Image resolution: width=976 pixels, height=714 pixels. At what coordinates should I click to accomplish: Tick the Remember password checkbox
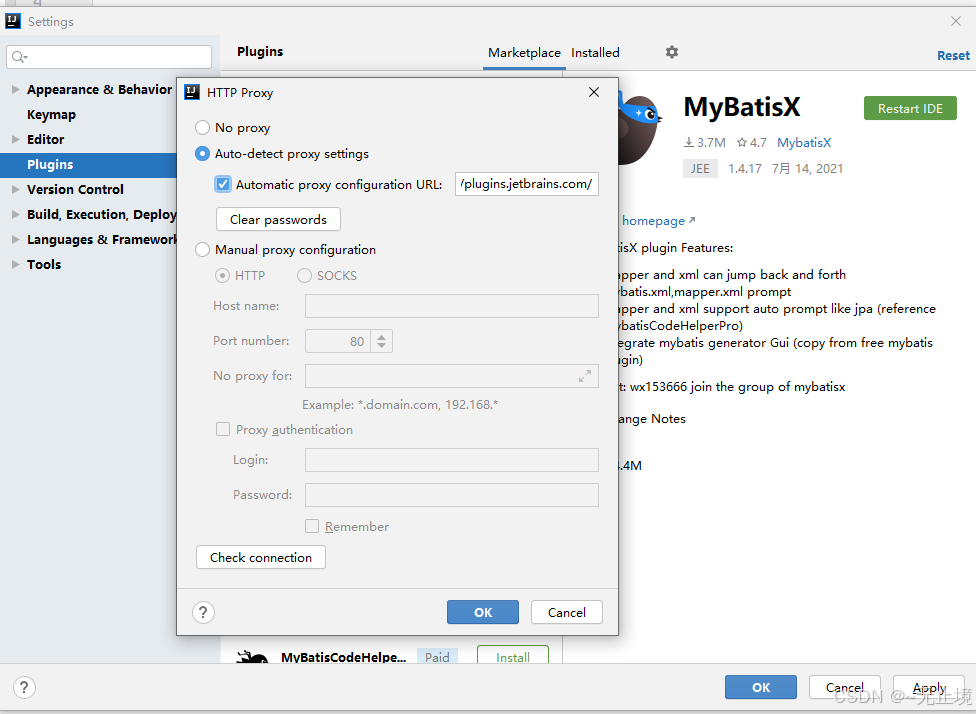click(x=312, y=526)
